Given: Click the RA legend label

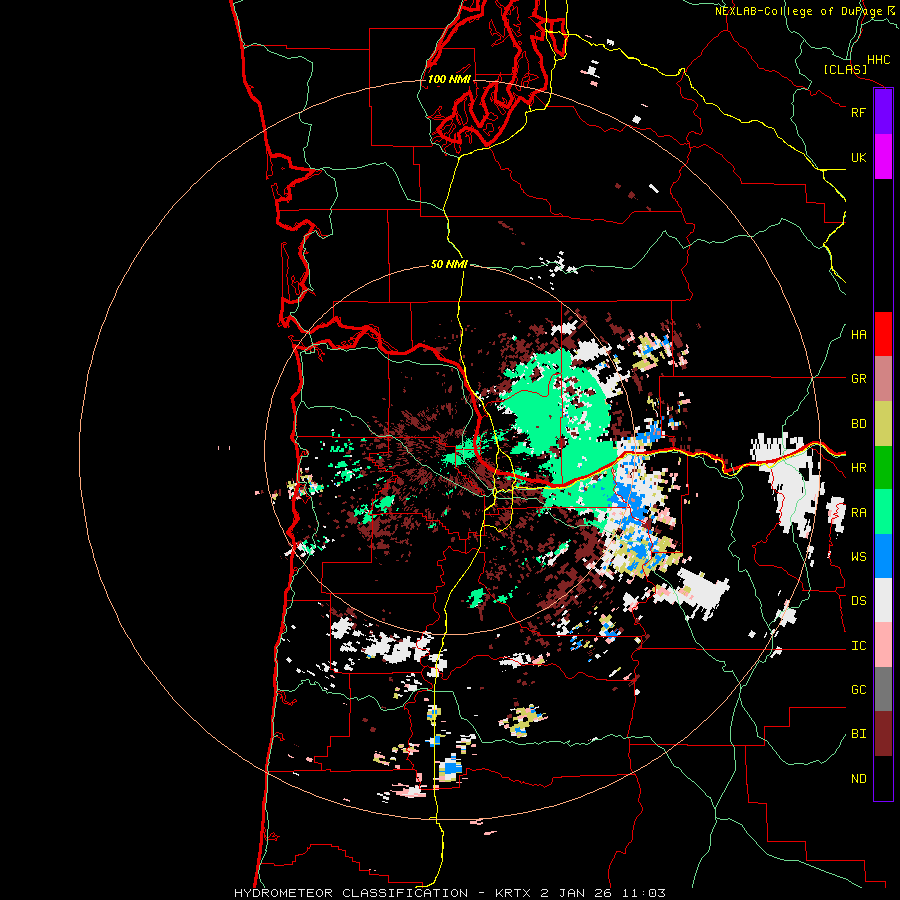Looking at the screenshot, I should tap(858, 513).
